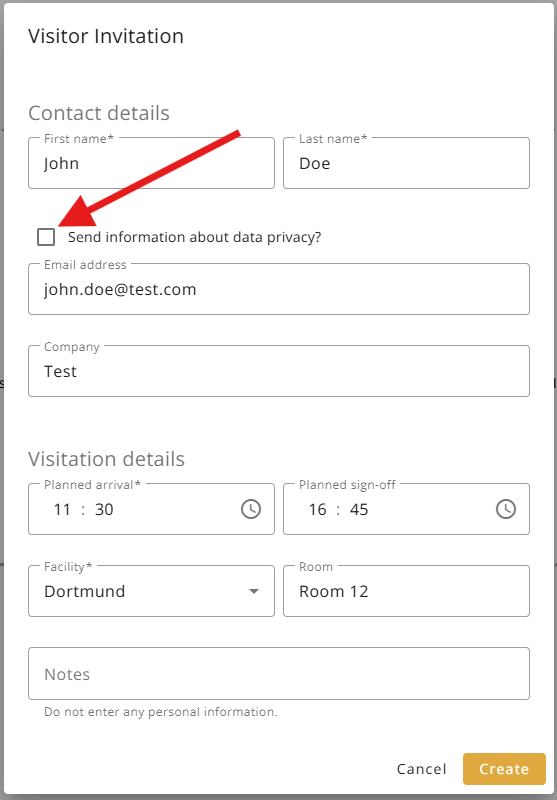Click the 'Visitor Invitation' dialog title

click(106, 37)
